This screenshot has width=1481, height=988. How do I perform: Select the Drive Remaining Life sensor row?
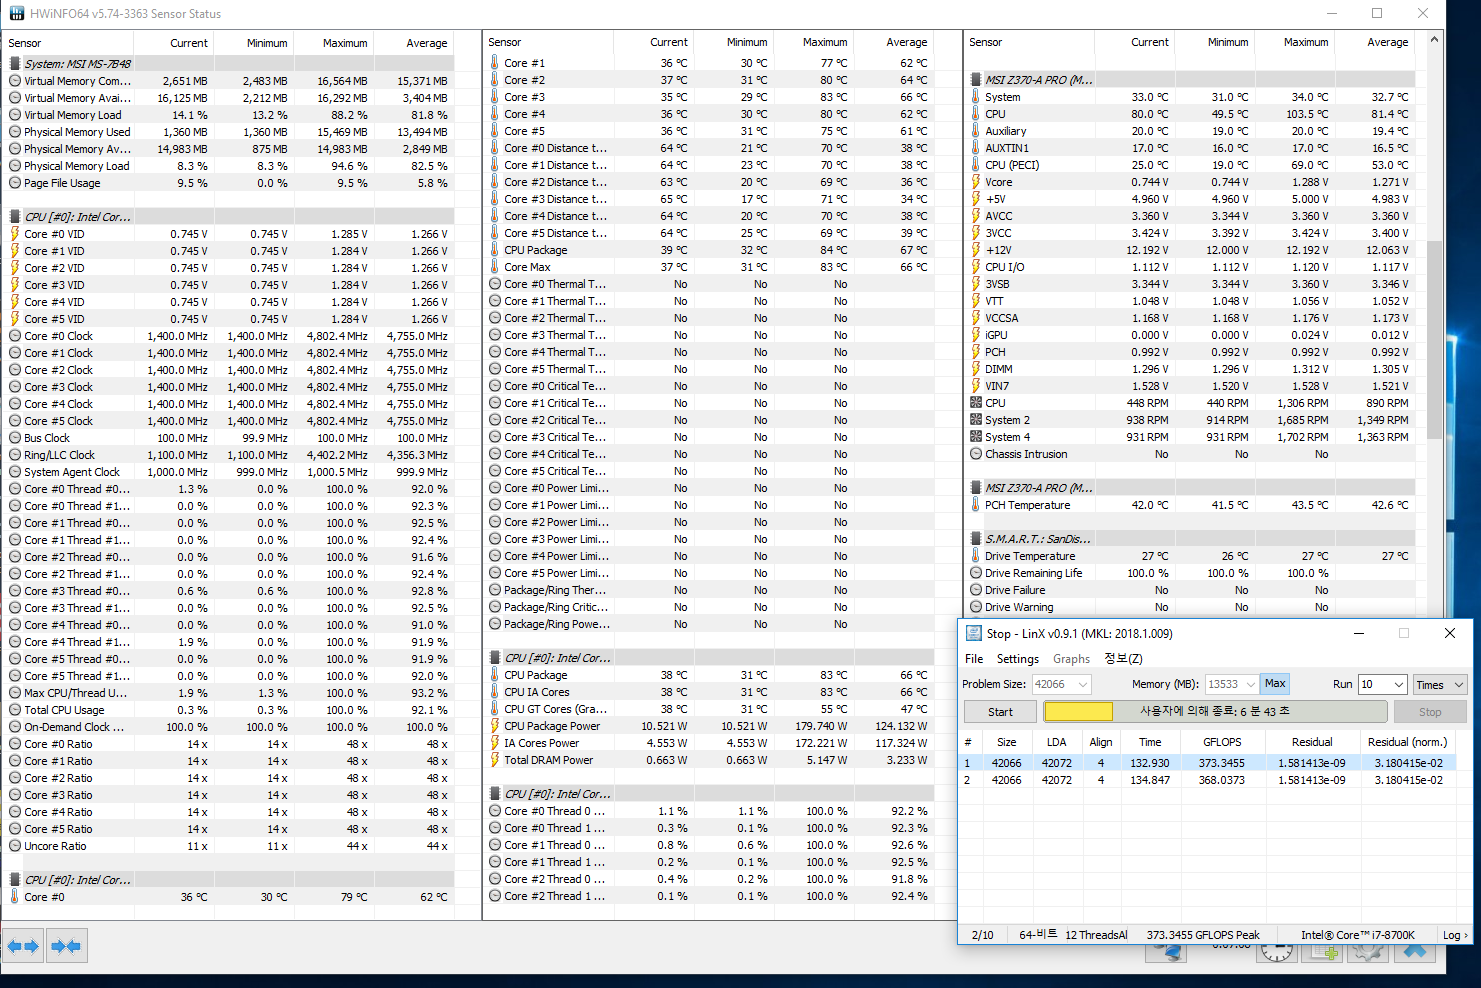1190,573
